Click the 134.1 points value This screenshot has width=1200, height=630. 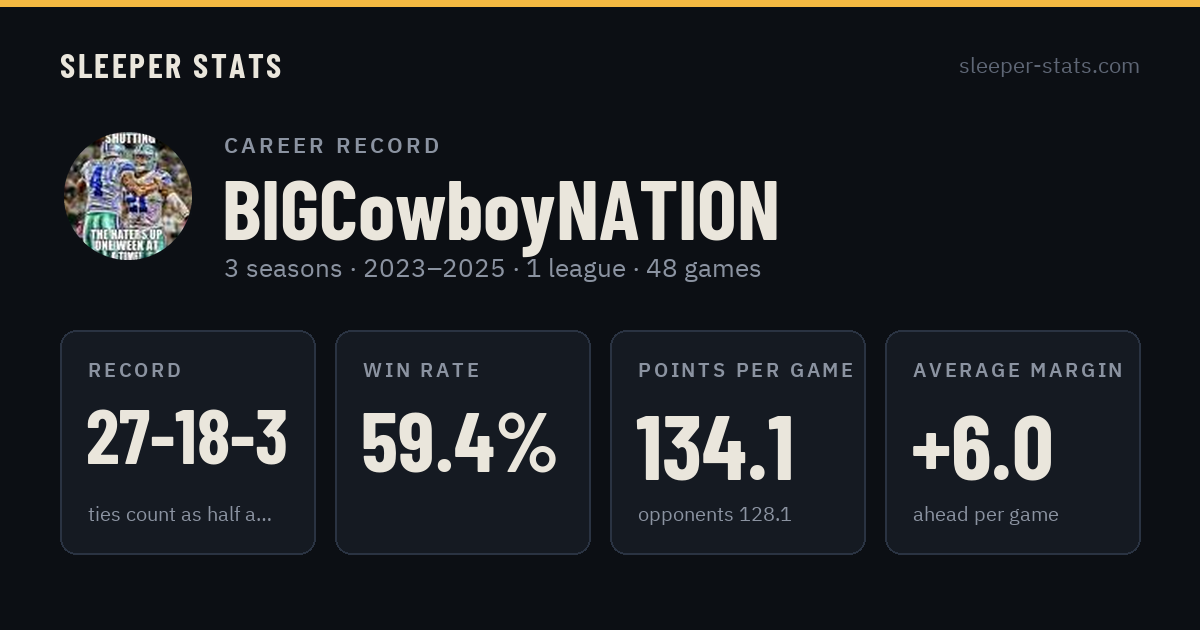715,448
